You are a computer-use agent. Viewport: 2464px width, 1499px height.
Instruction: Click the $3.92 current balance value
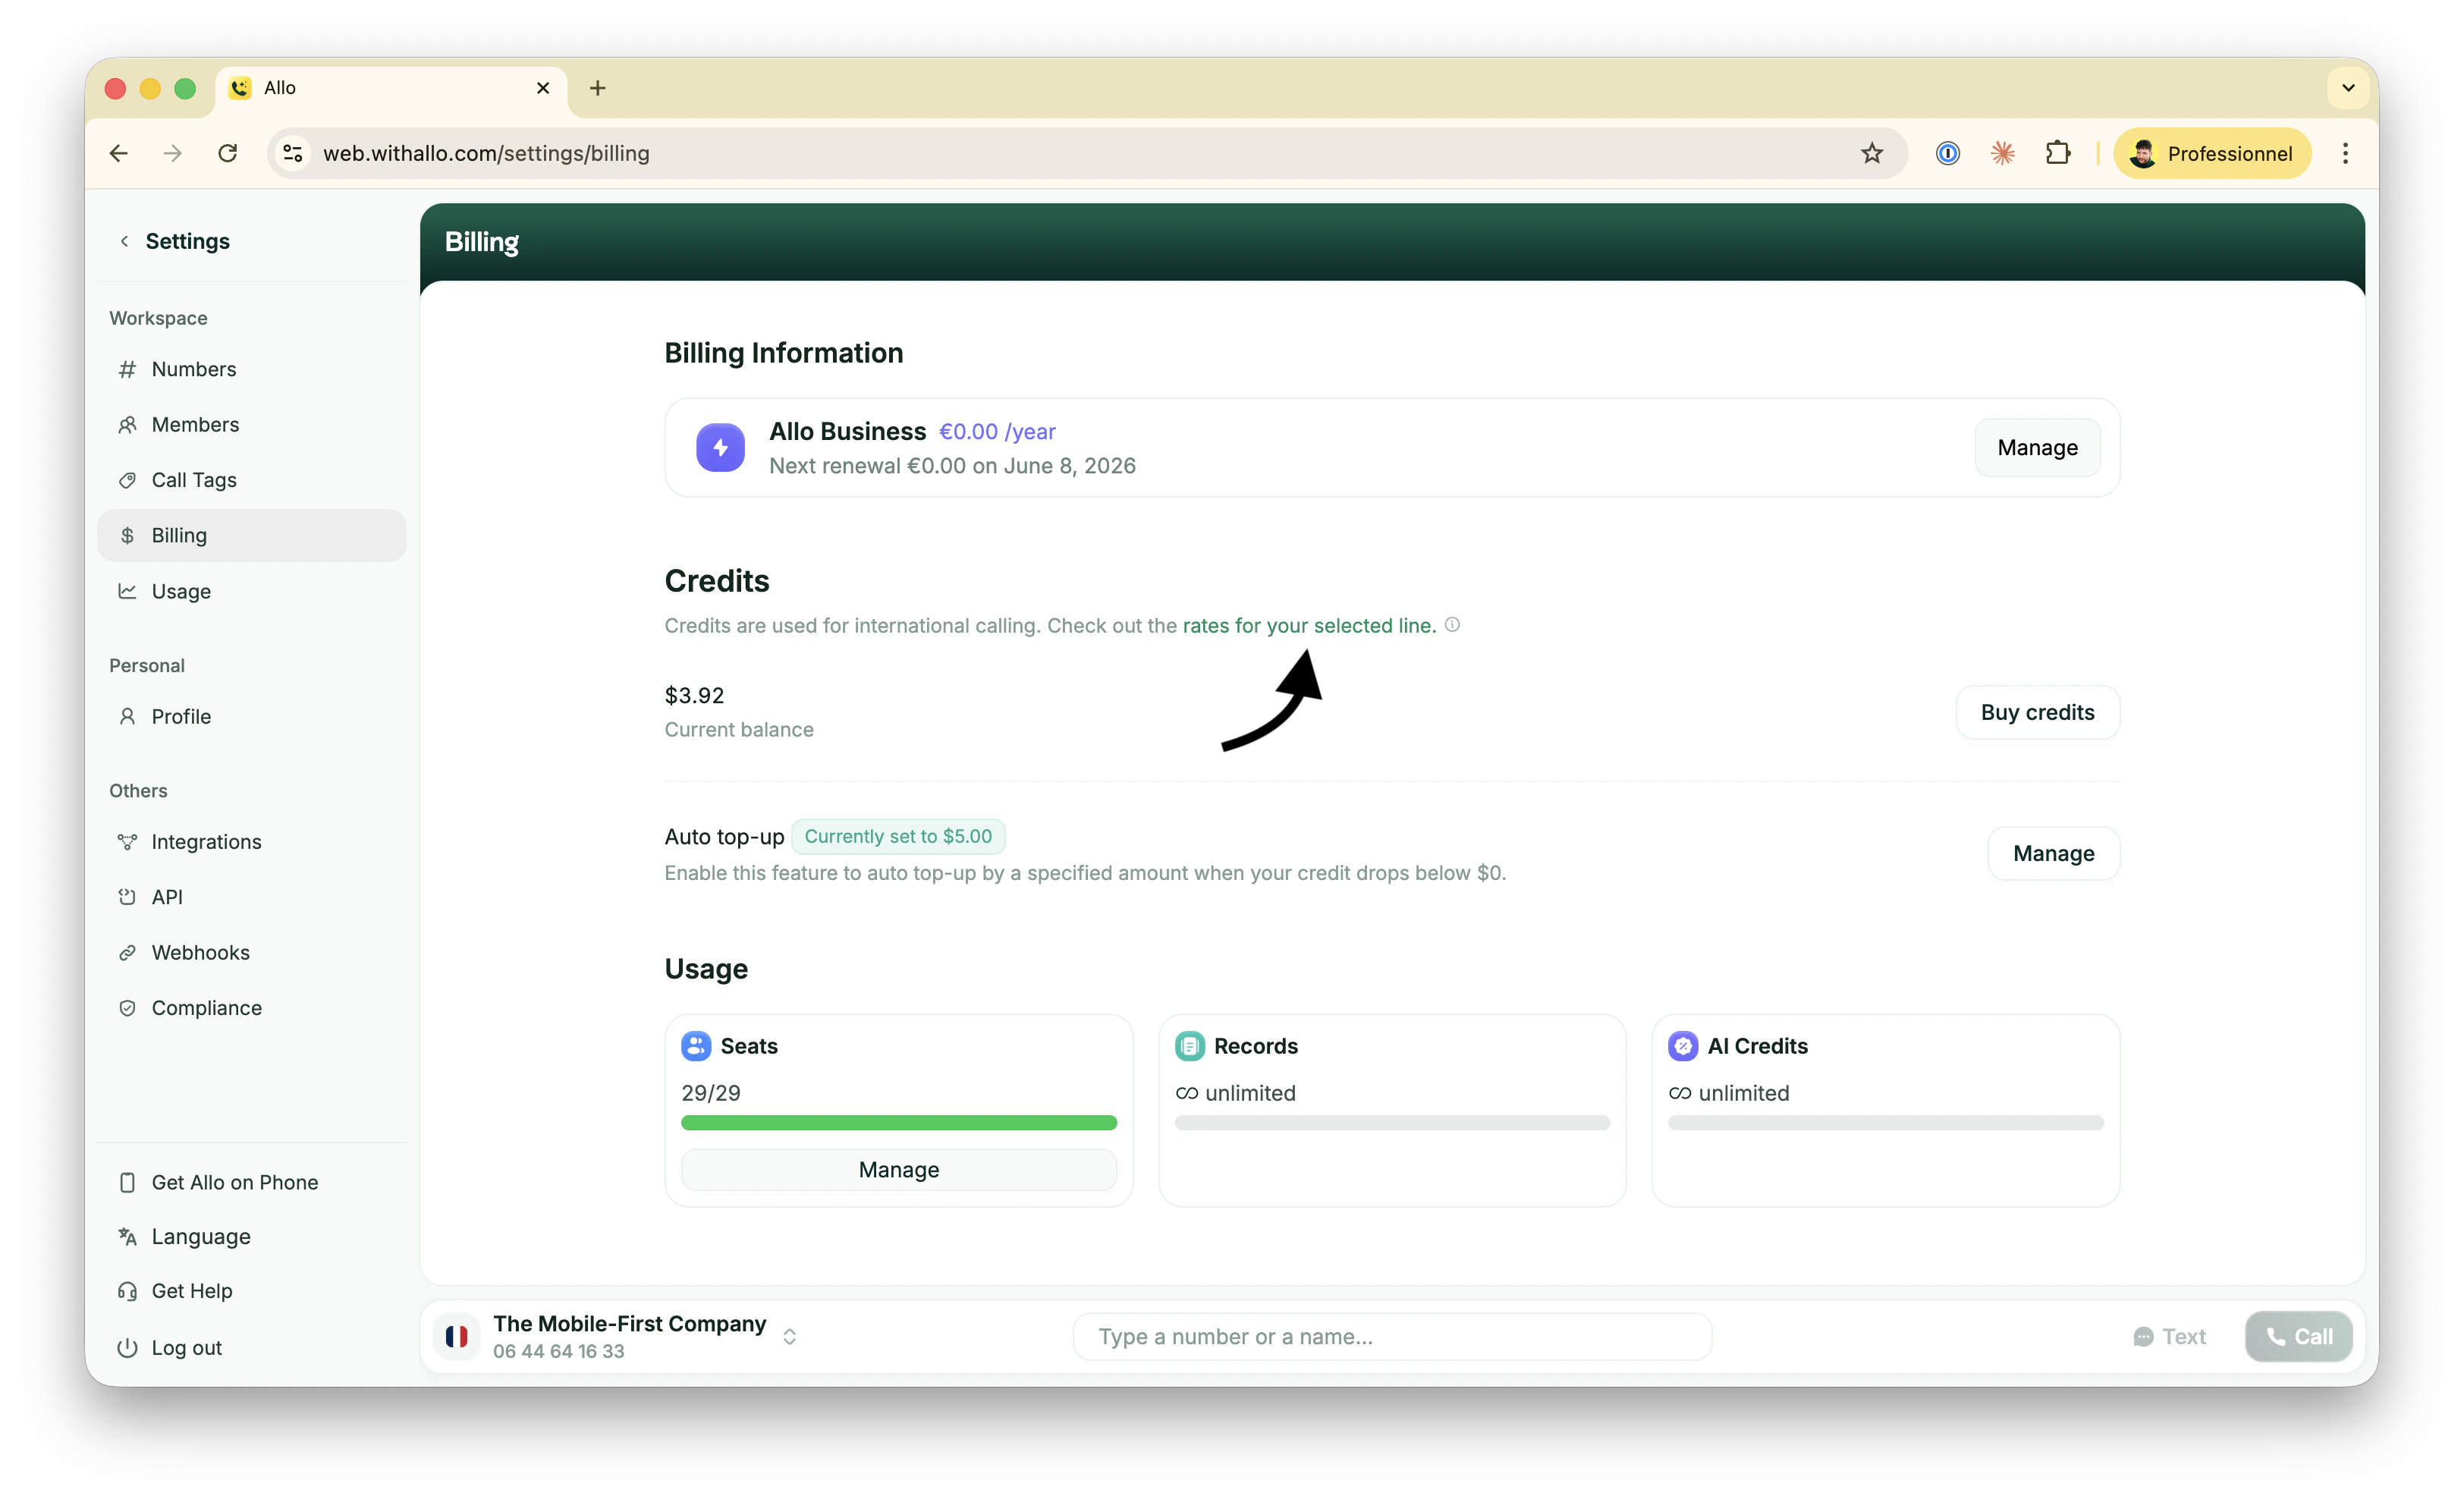coord(694,695)
